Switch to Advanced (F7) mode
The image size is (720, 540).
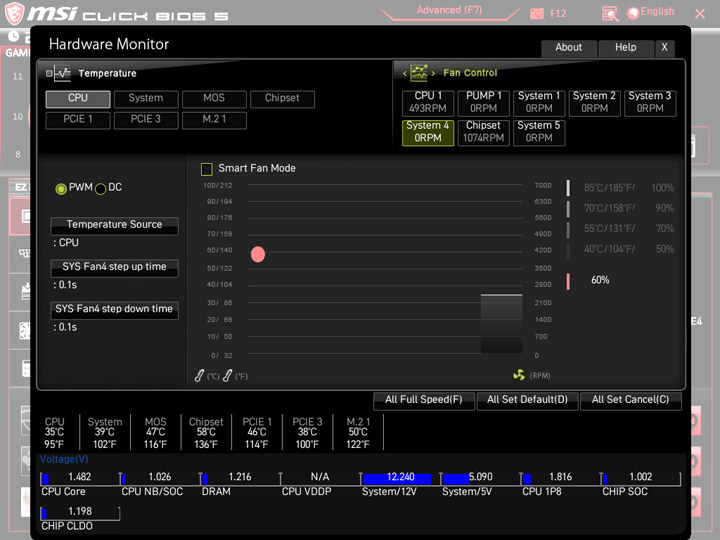pyautogui.click(x=449, y=11)
